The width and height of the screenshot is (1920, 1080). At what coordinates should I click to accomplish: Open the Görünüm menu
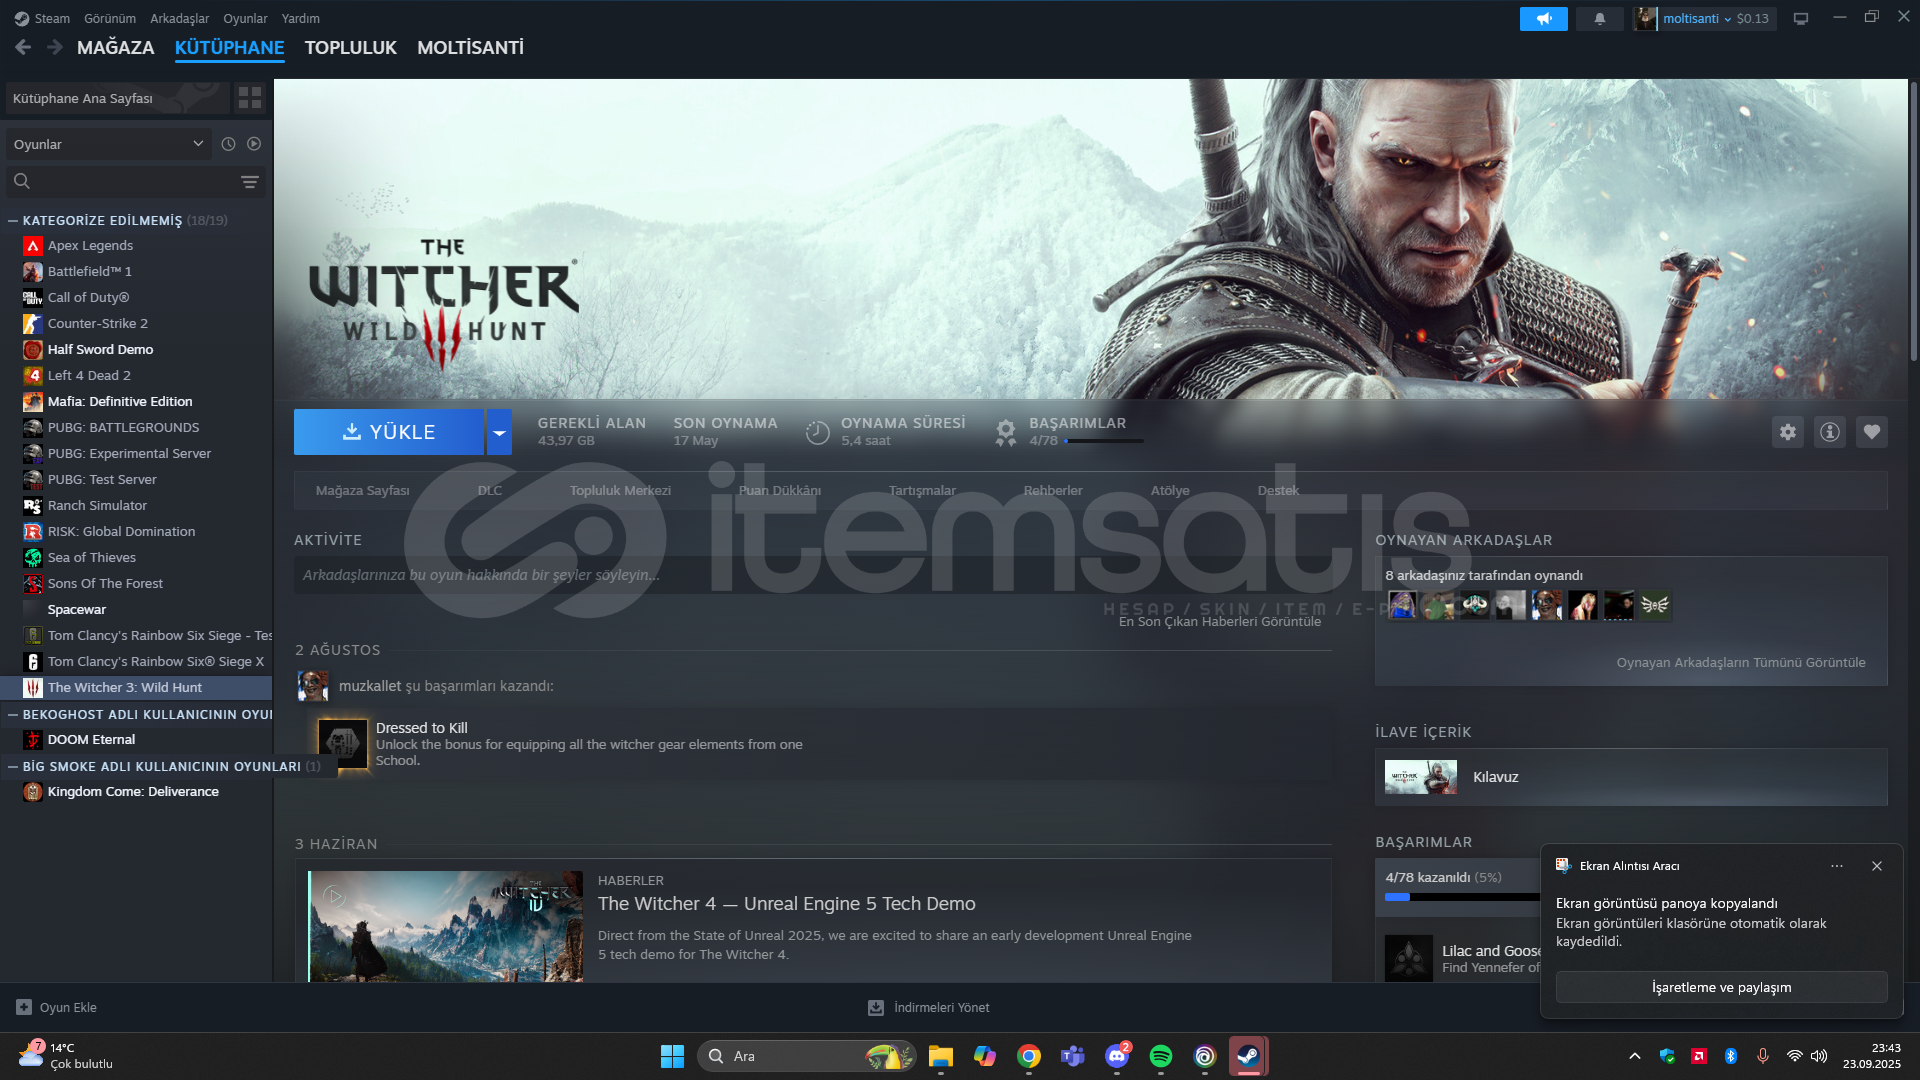110,18
